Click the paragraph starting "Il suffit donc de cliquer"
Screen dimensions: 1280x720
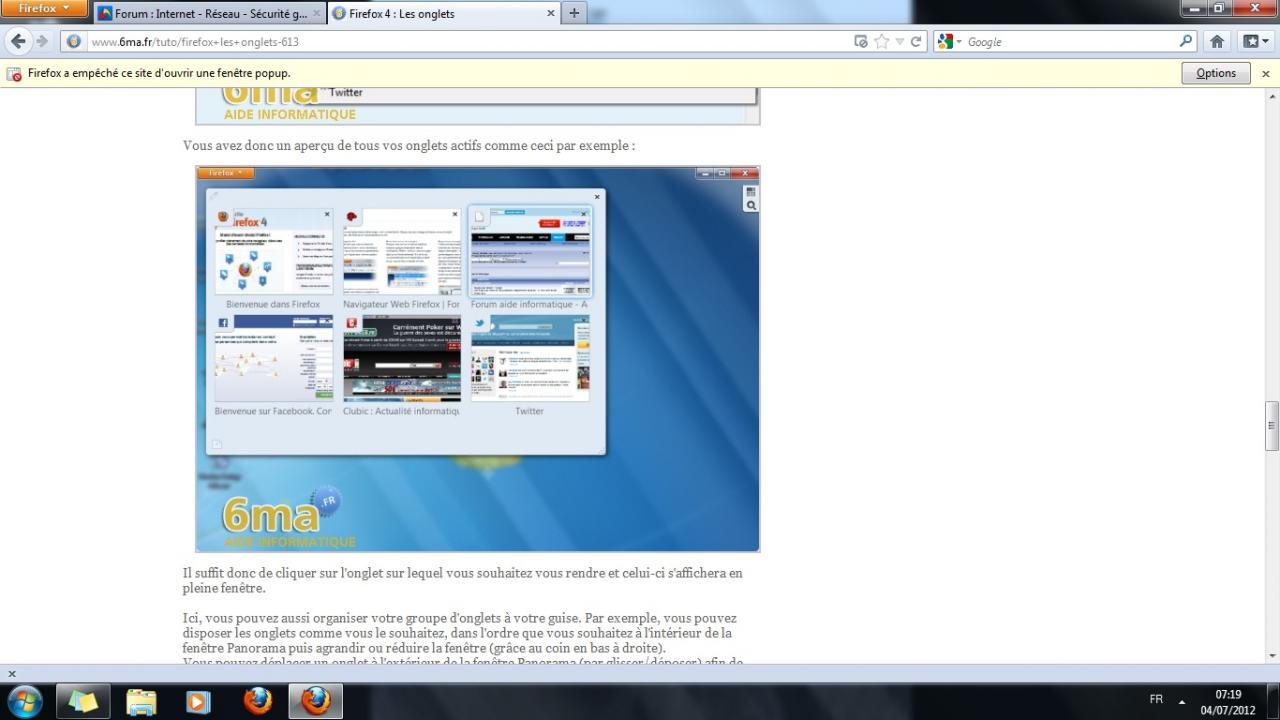pyautogui.click(x=463, y=580)
